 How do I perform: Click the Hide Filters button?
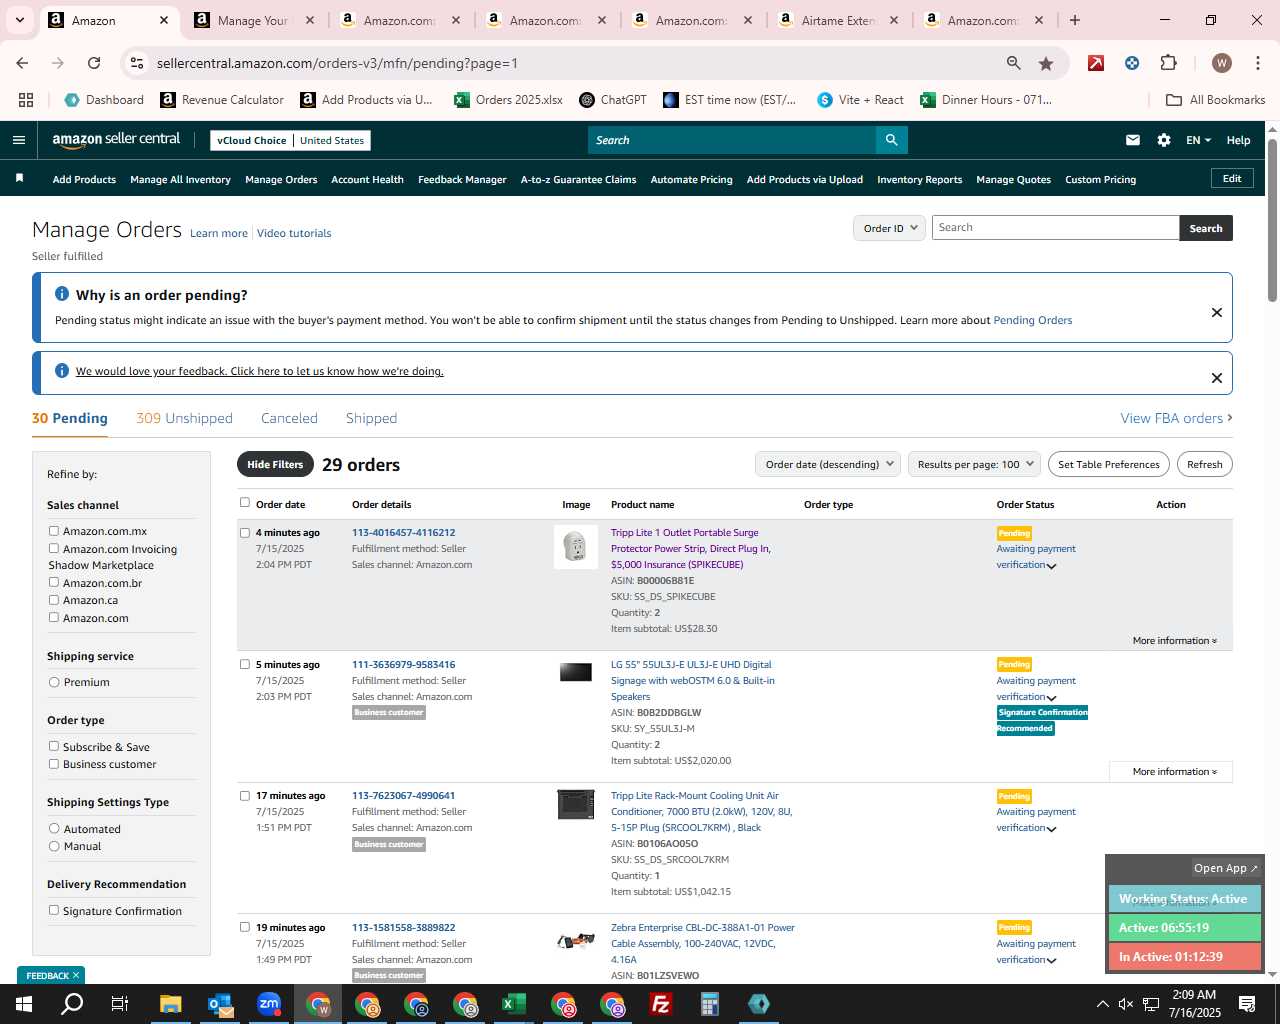pos(275,464)
